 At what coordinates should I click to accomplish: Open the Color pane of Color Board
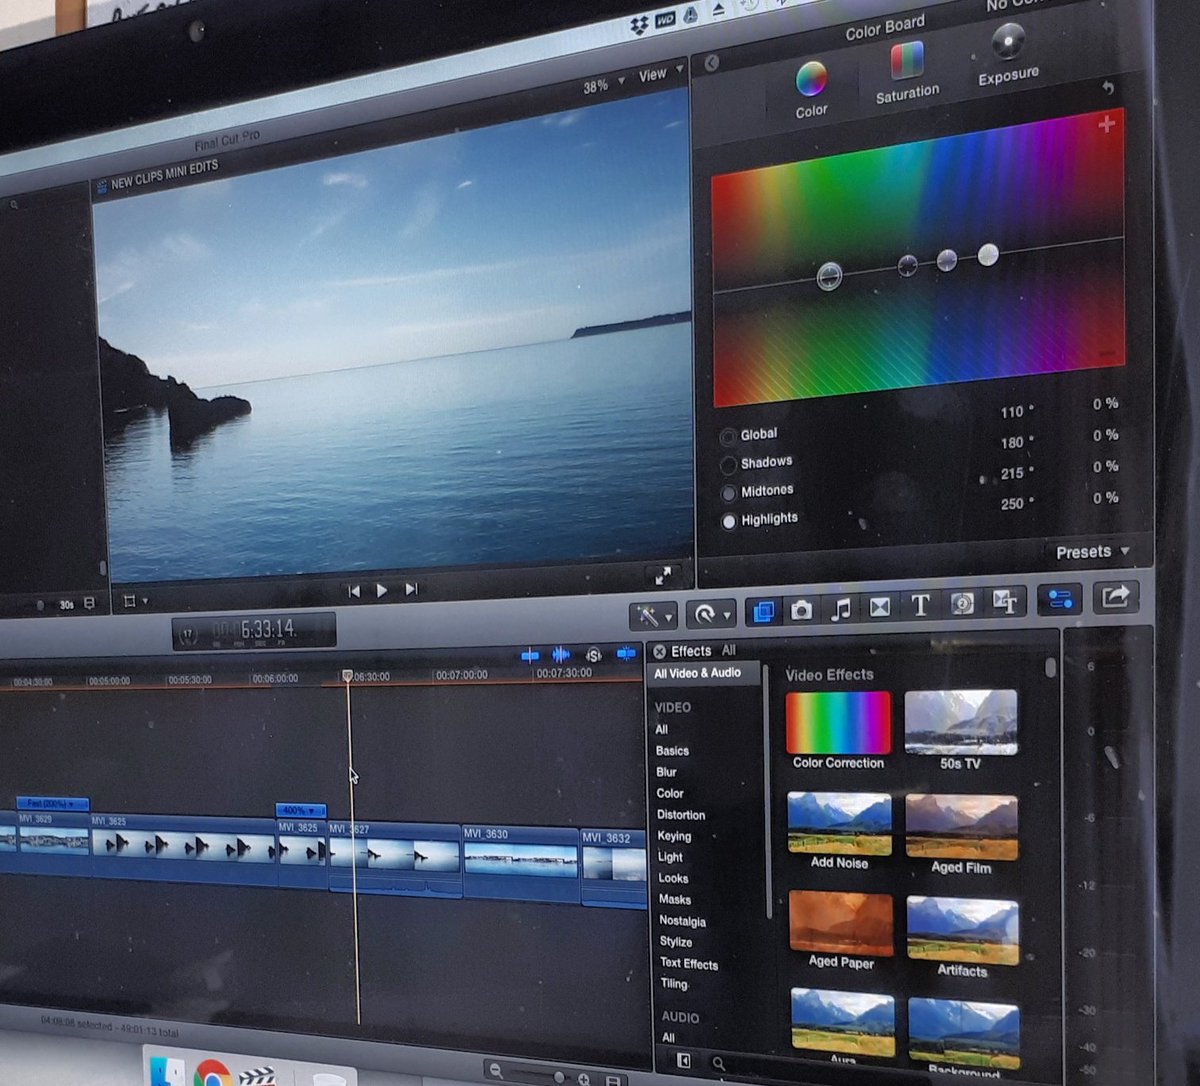tap(811, 88)
